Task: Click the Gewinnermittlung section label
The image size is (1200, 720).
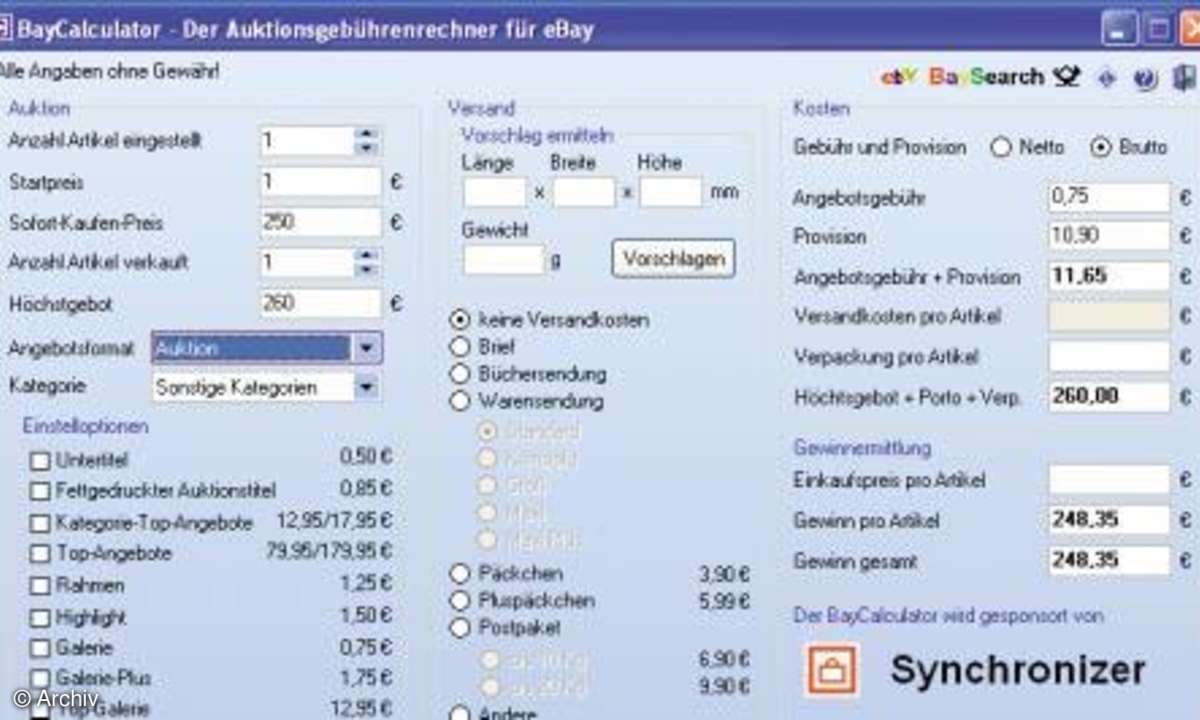Action: (x=862, y=447)
